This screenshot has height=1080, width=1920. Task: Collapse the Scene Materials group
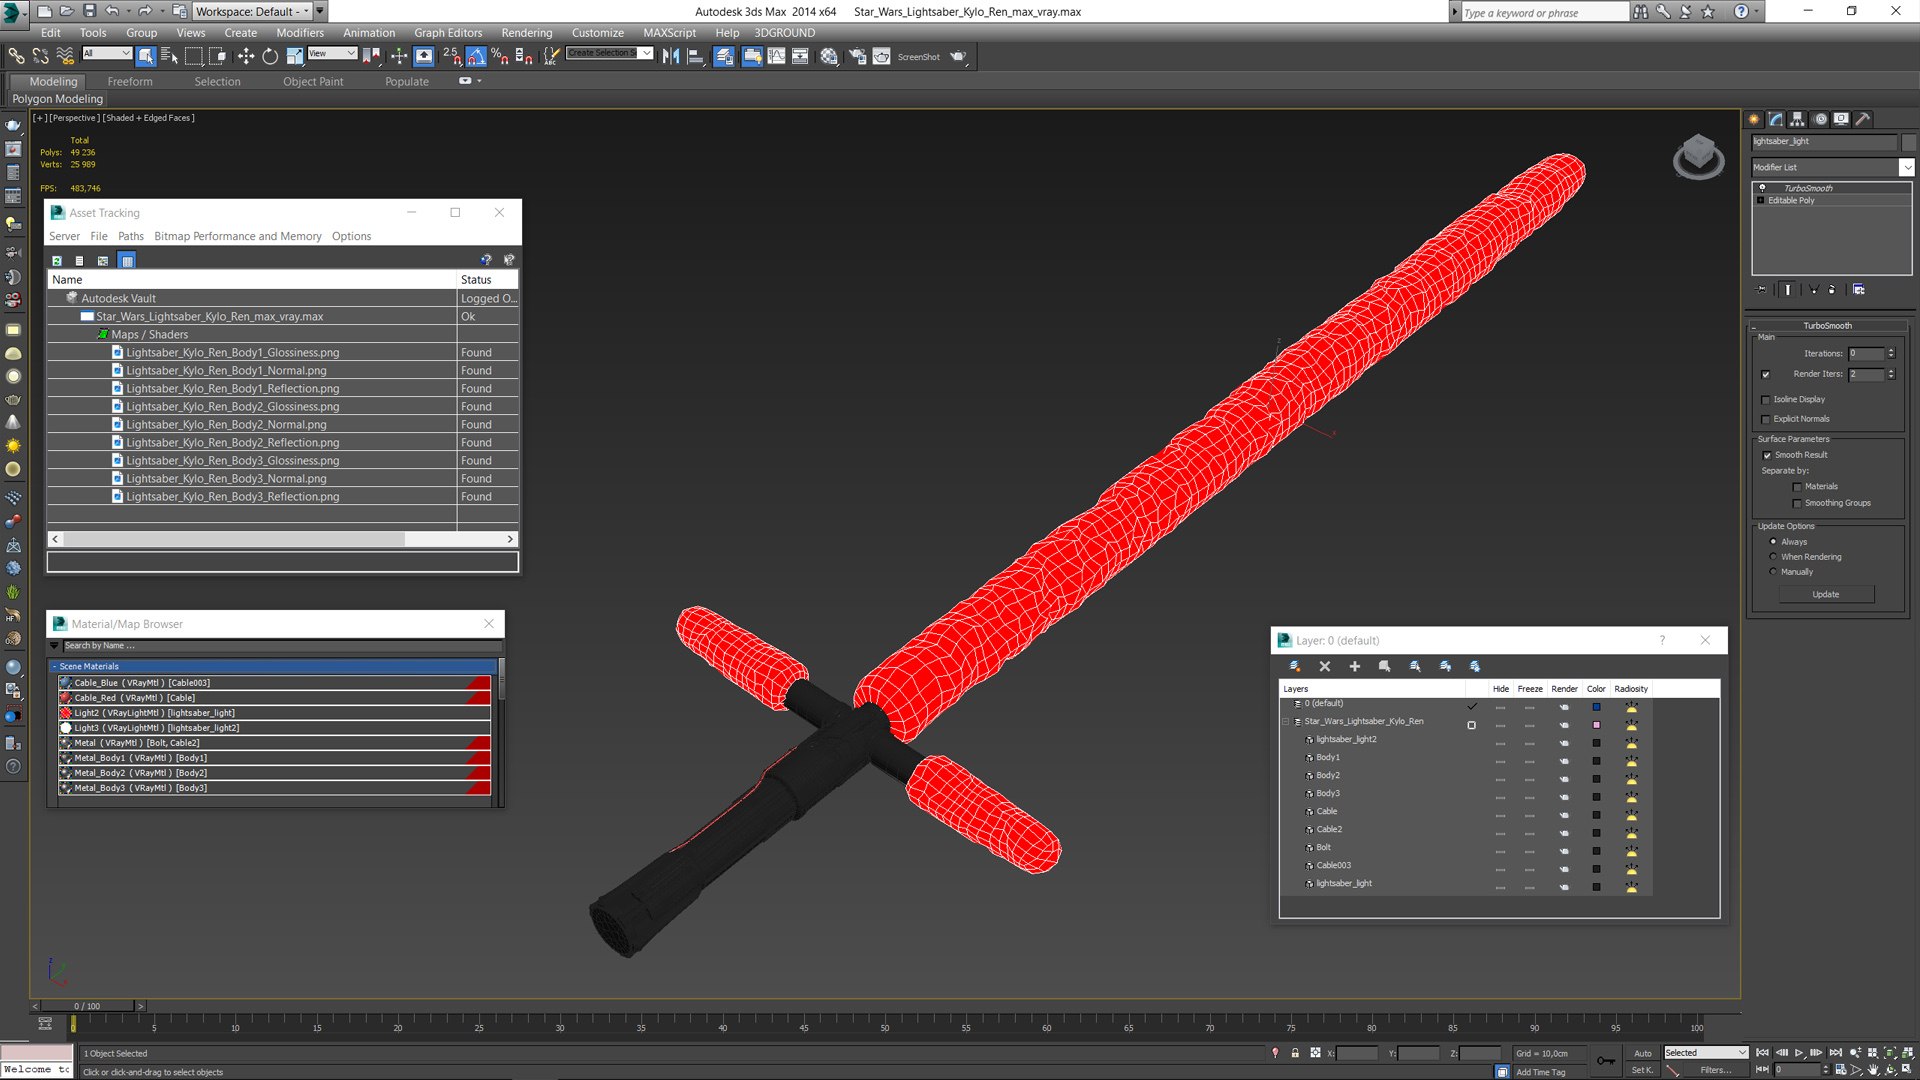point(54,666)
